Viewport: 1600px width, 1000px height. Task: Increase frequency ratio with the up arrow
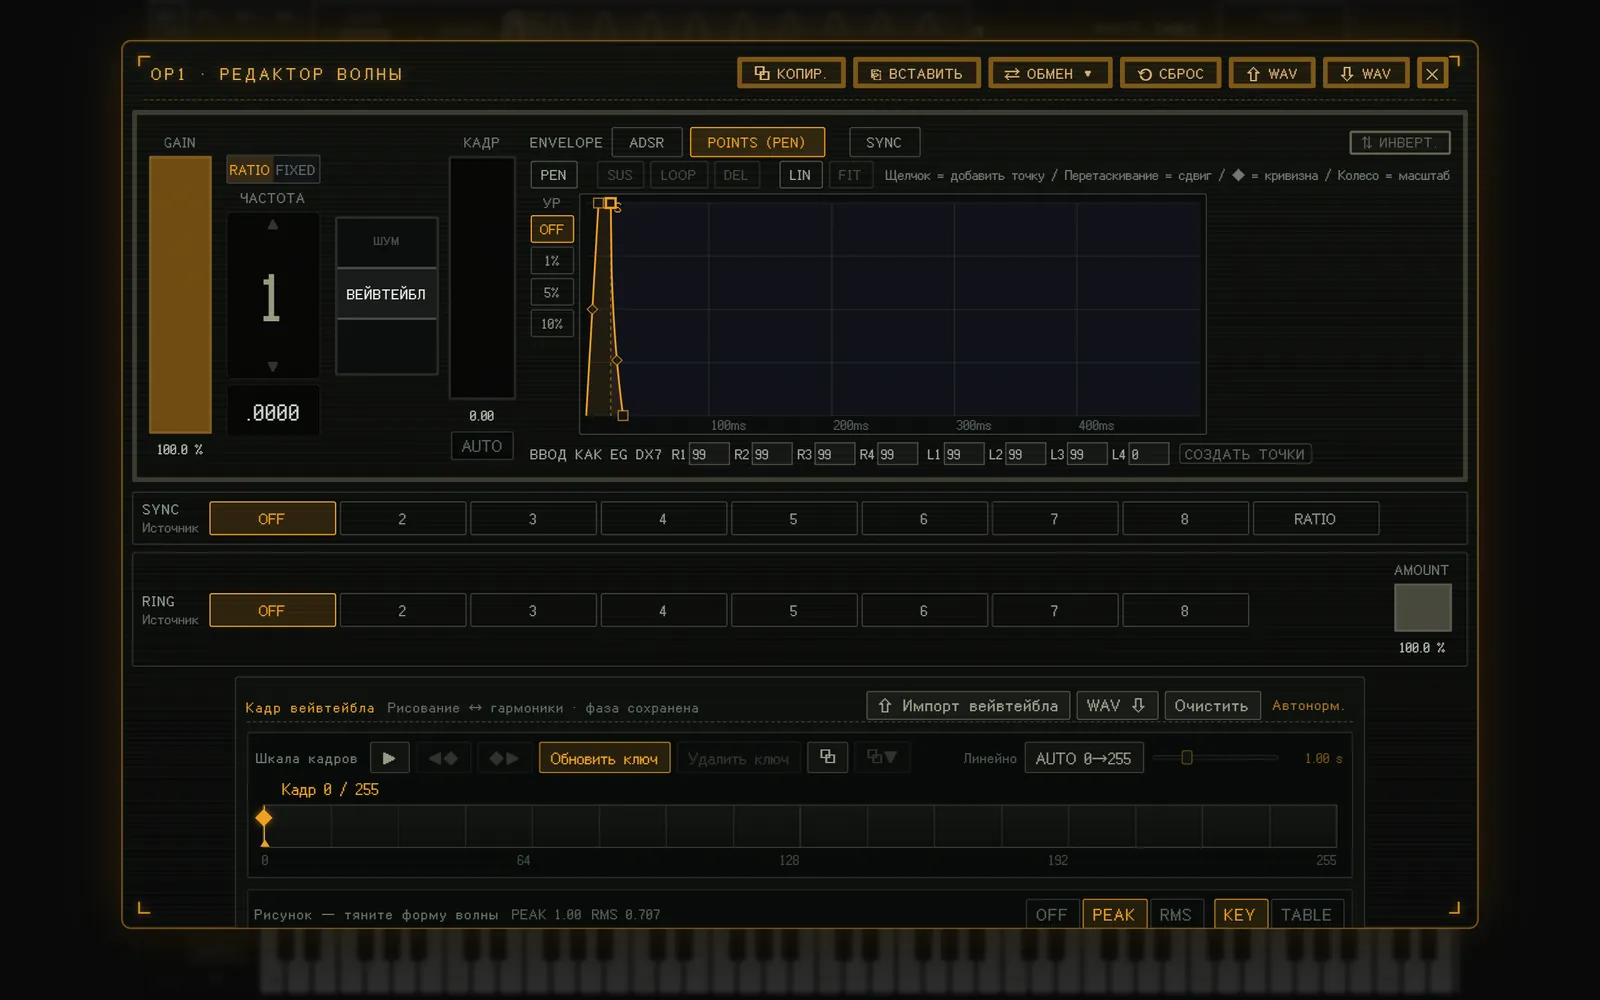[272, 225]
